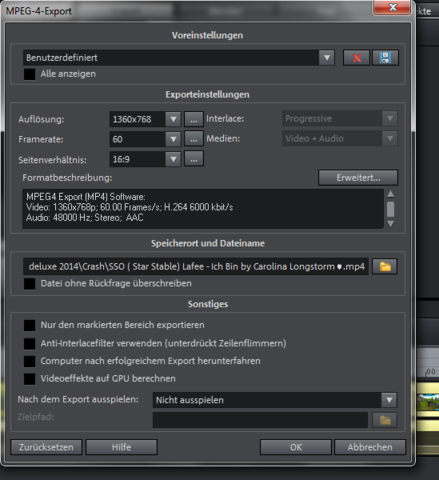Open custom resolution ellipsis button beside 1360x768
The height and width of the screenshot is (480, 439).
tap(194, 119)
